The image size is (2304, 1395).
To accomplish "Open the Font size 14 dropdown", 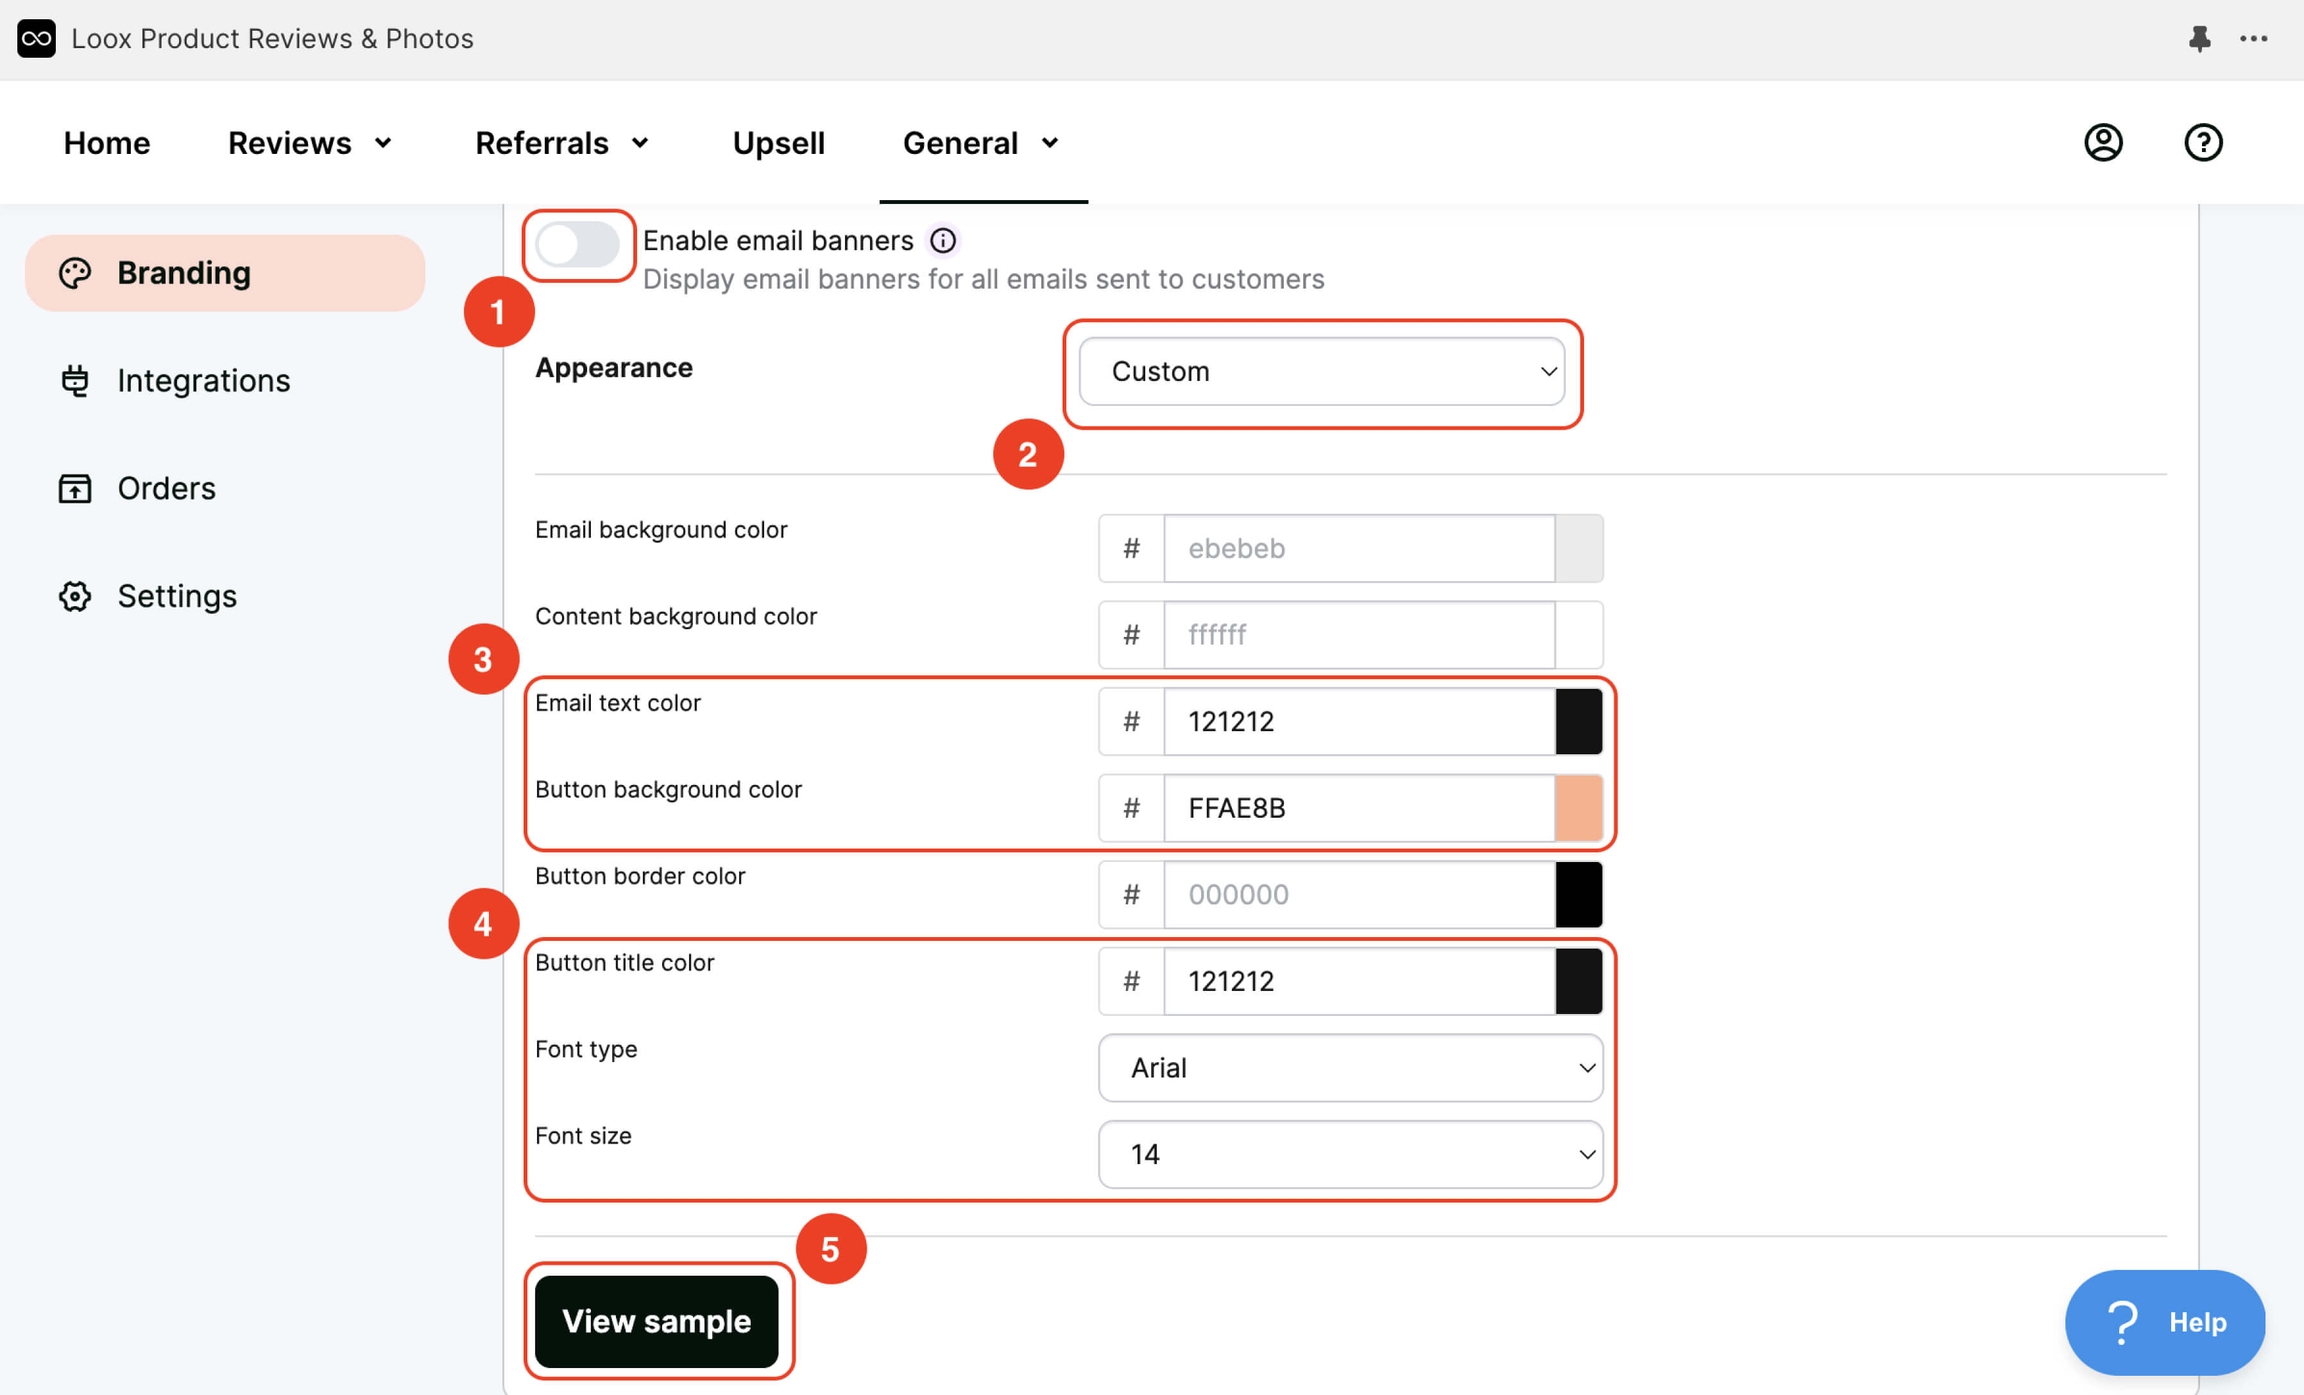I will coord(1349,1154).
